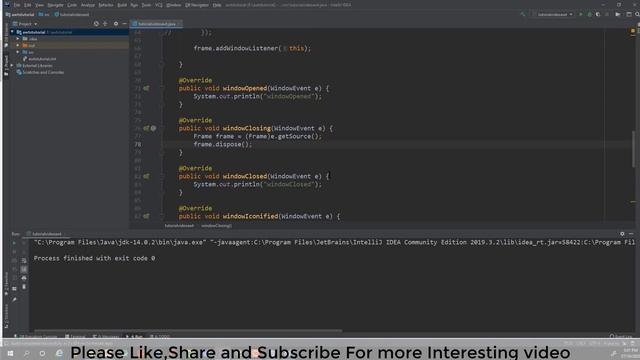Click the Search Everywhere magnifier icon
This screenshot has width=640, height=360.
[x=637, y=14]
